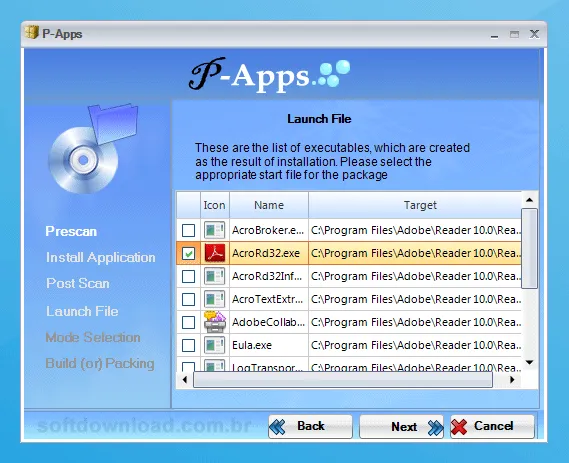569x463 pixels.
Task: Proceed with the Next button
Action: pos(401,426)
